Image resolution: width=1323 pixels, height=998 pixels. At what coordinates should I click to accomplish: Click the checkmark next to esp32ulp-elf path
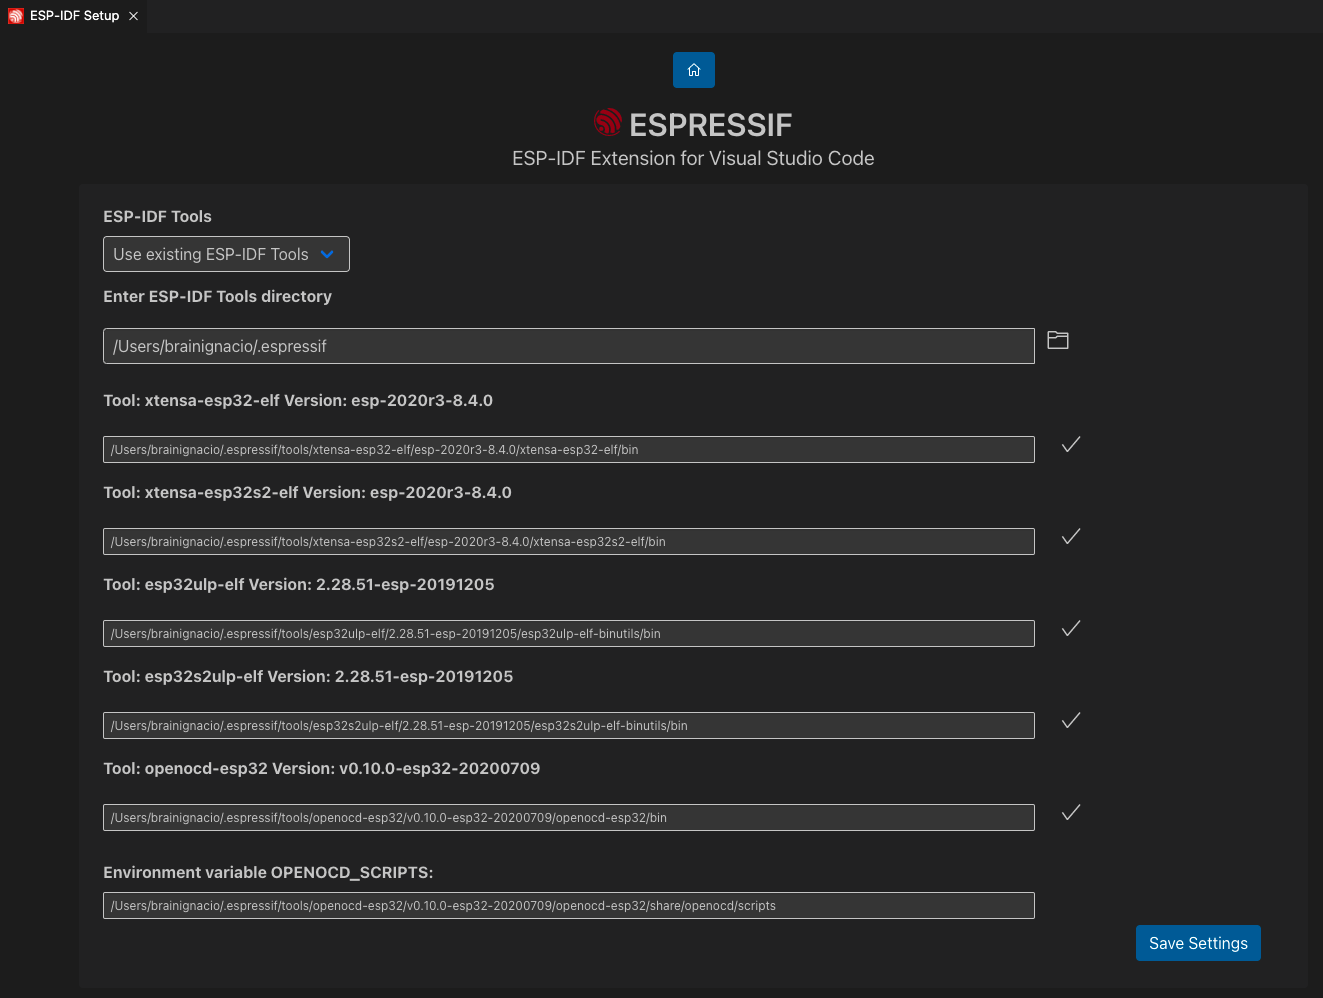tap(1070, 628)
